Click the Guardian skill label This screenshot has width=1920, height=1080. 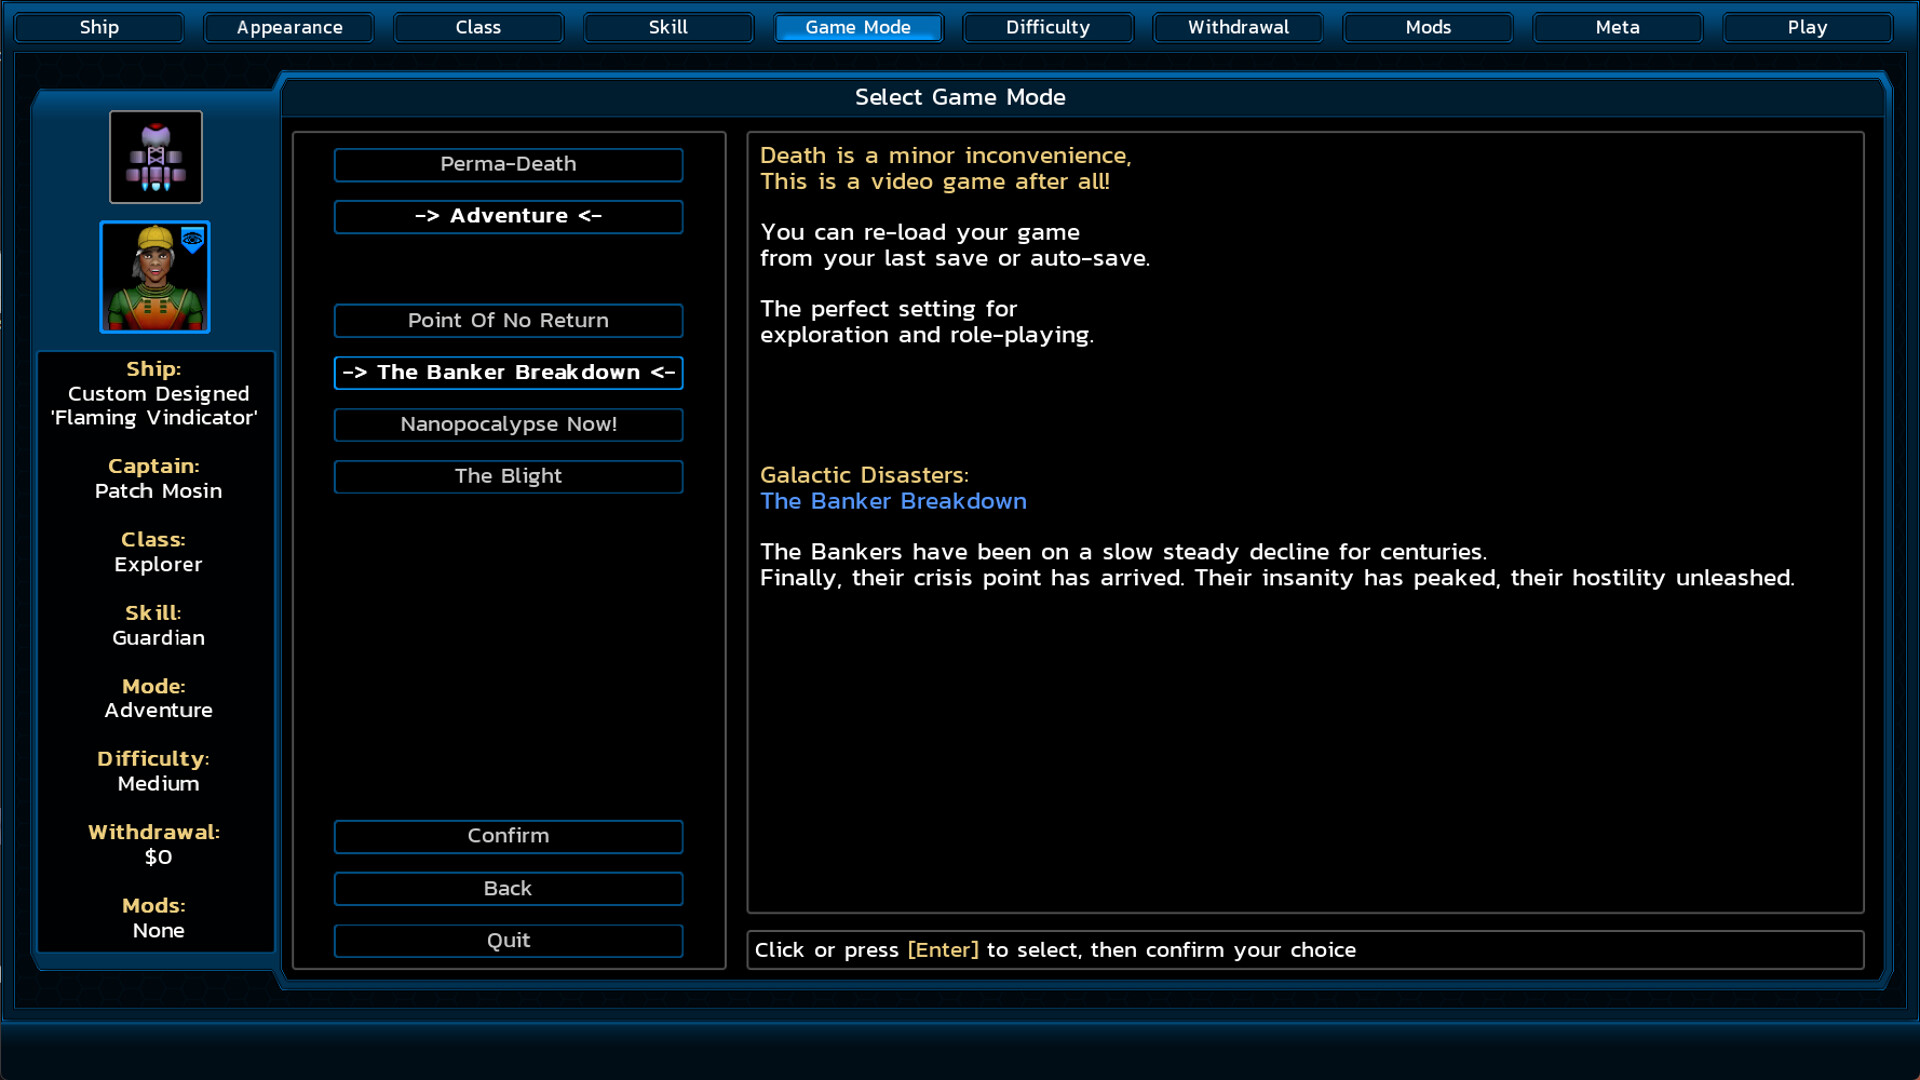coord(157,637)
